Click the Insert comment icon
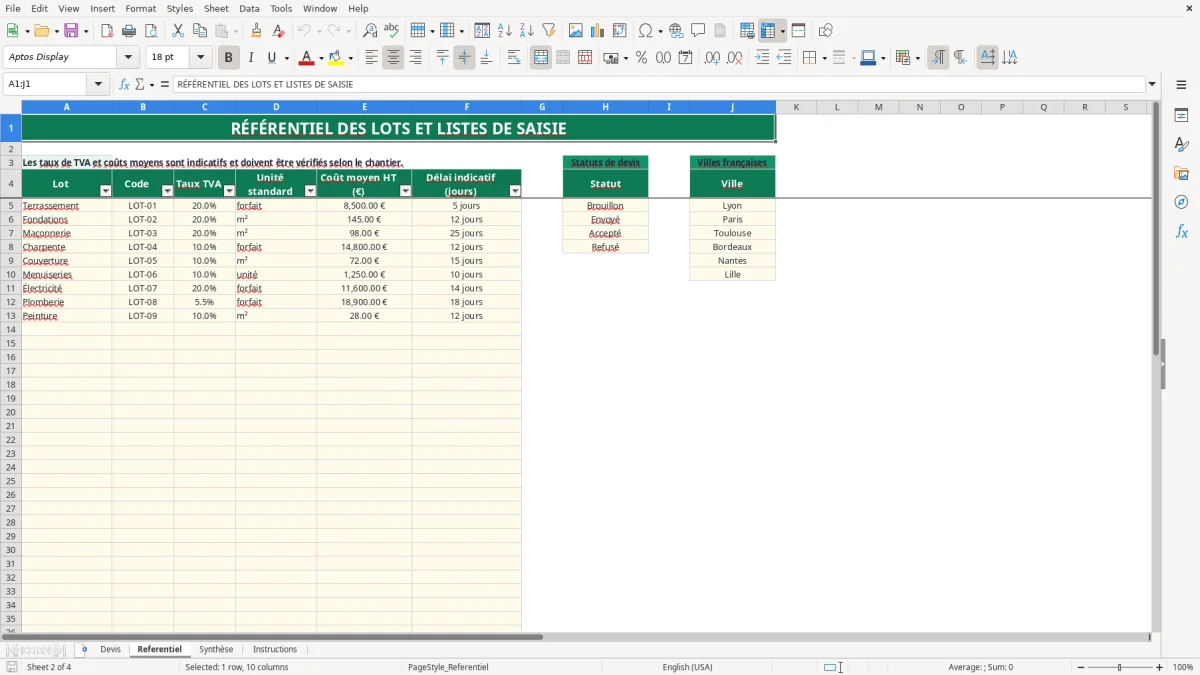The width and height of the screenshot is (1200, 675). click(698, 31)
